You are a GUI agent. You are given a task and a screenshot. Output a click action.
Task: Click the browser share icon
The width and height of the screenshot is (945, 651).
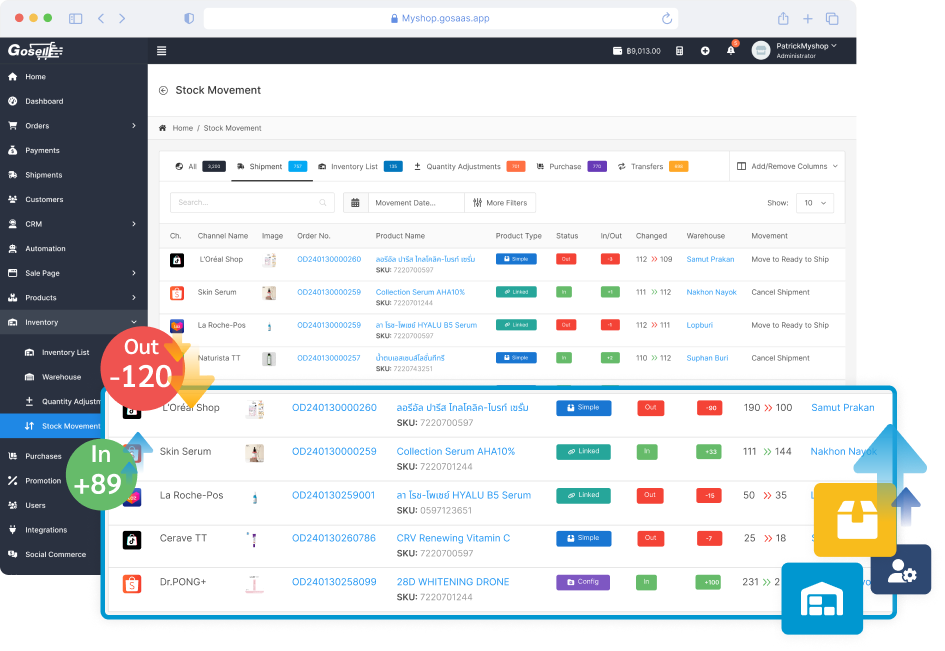click(783, 19)
